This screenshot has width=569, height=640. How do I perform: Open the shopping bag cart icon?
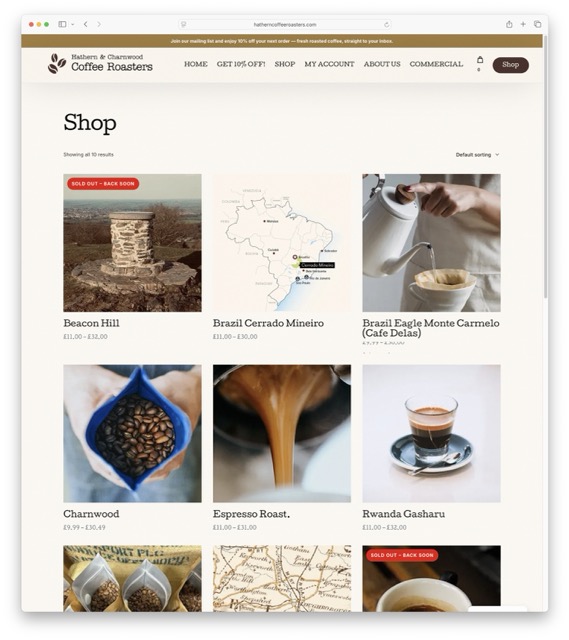(x=480, y=60)
